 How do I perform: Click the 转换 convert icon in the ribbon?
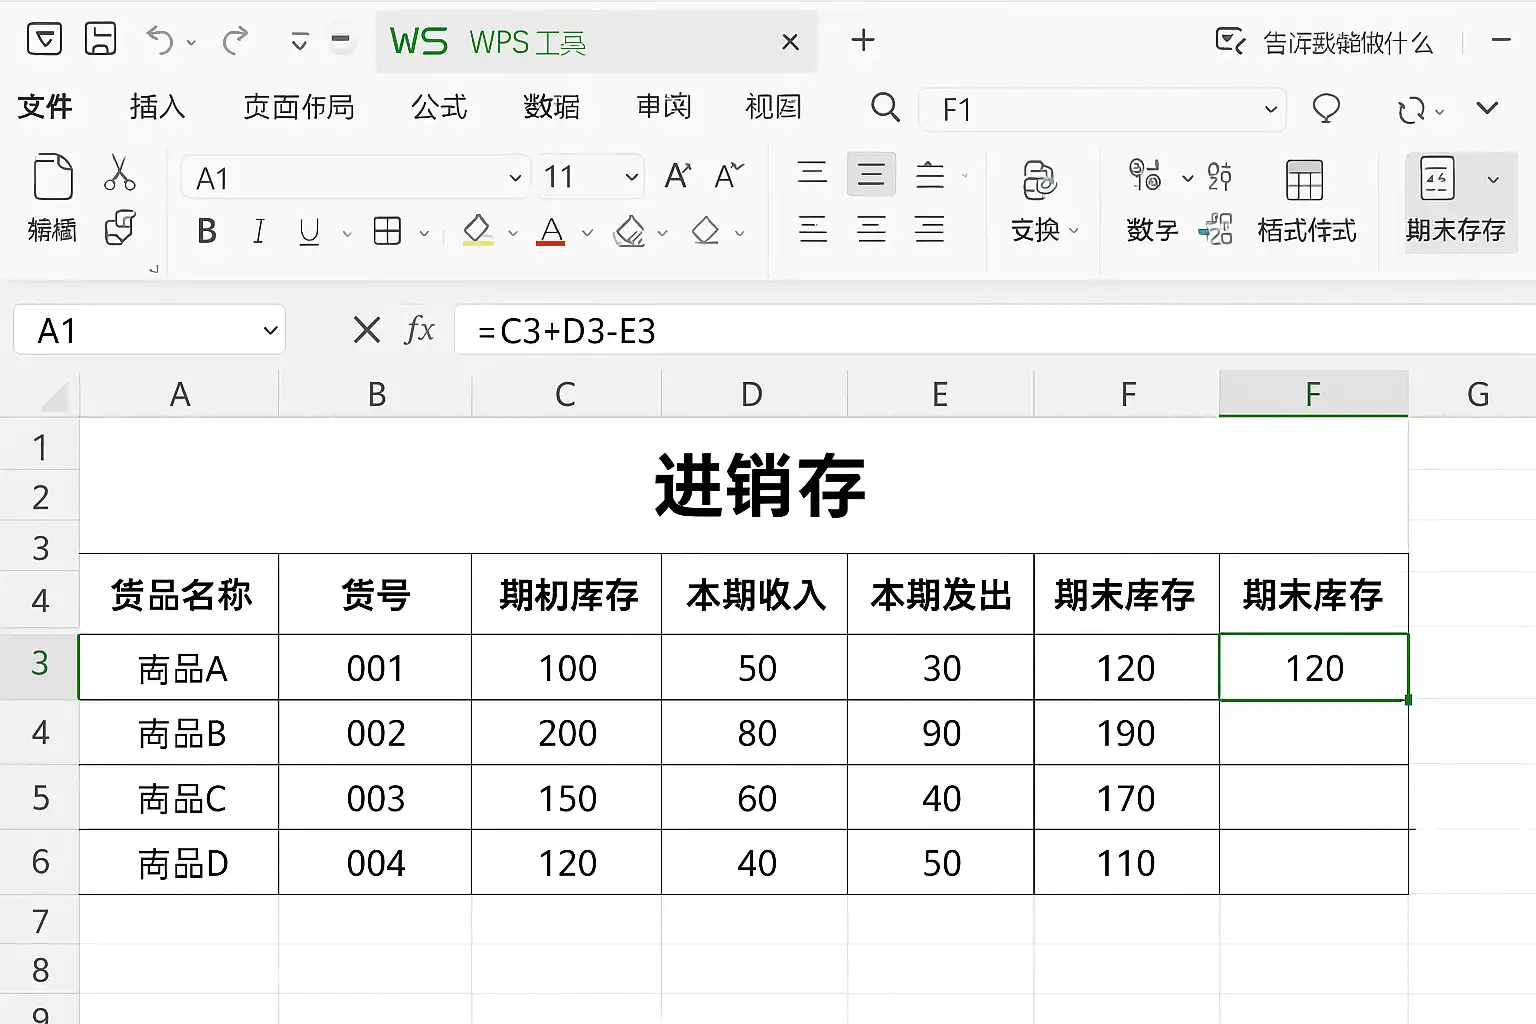click(1039, 181)
